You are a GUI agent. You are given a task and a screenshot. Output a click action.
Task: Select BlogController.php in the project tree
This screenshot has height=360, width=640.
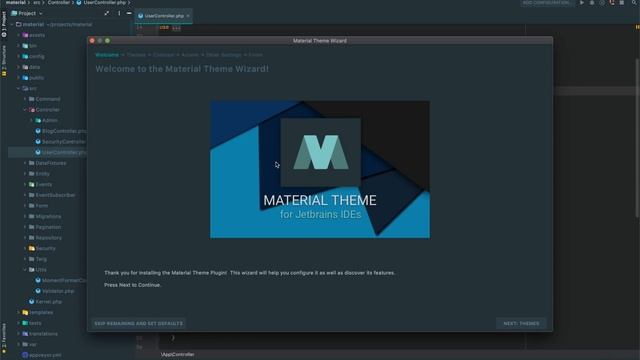pos(61,131)
